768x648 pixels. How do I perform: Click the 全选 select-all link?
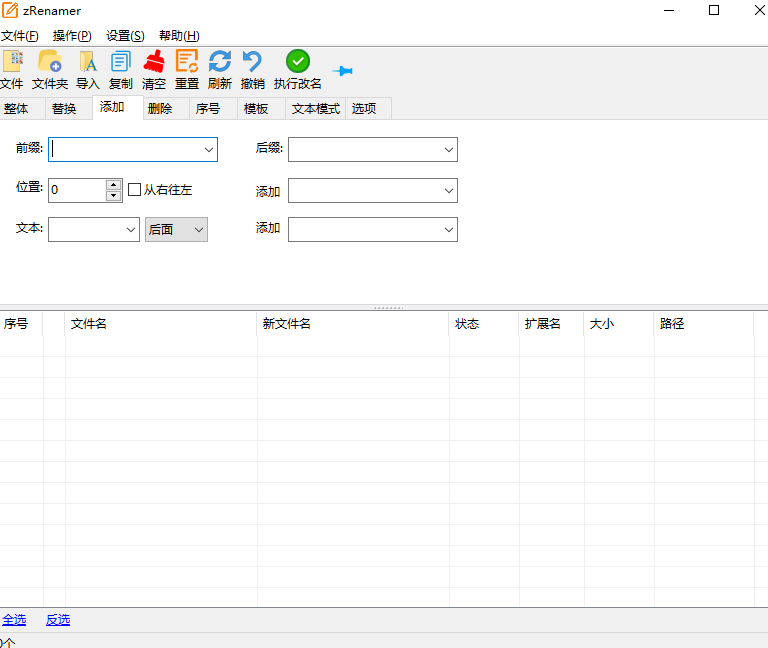[x=14, y=620]
